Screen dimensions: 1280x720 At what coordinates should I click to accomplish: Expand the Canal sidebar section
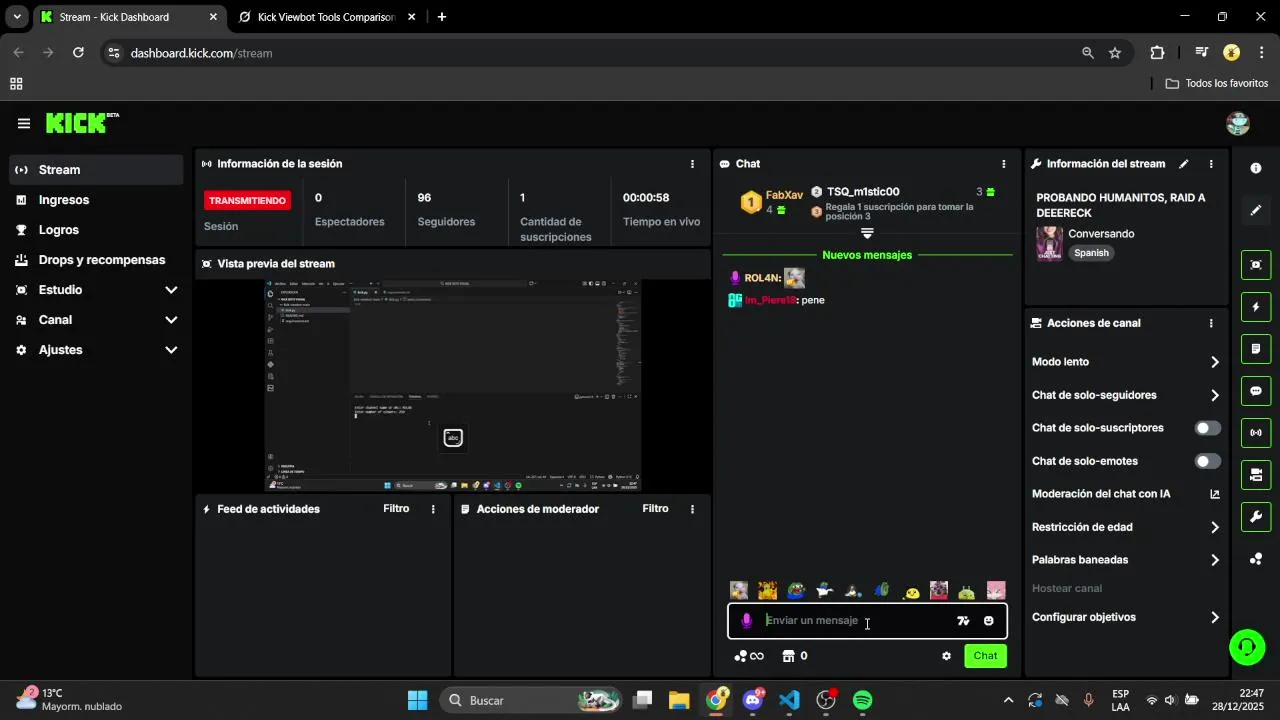tap(96, 320)
